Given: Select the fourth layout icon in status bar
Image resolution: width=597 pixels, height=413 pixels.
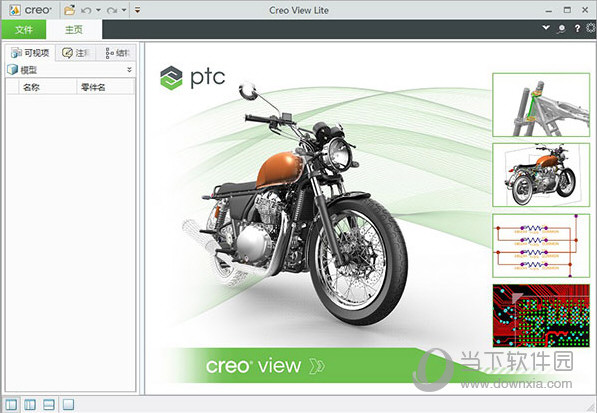Looking at the screenshot, I should coord(68,404).
